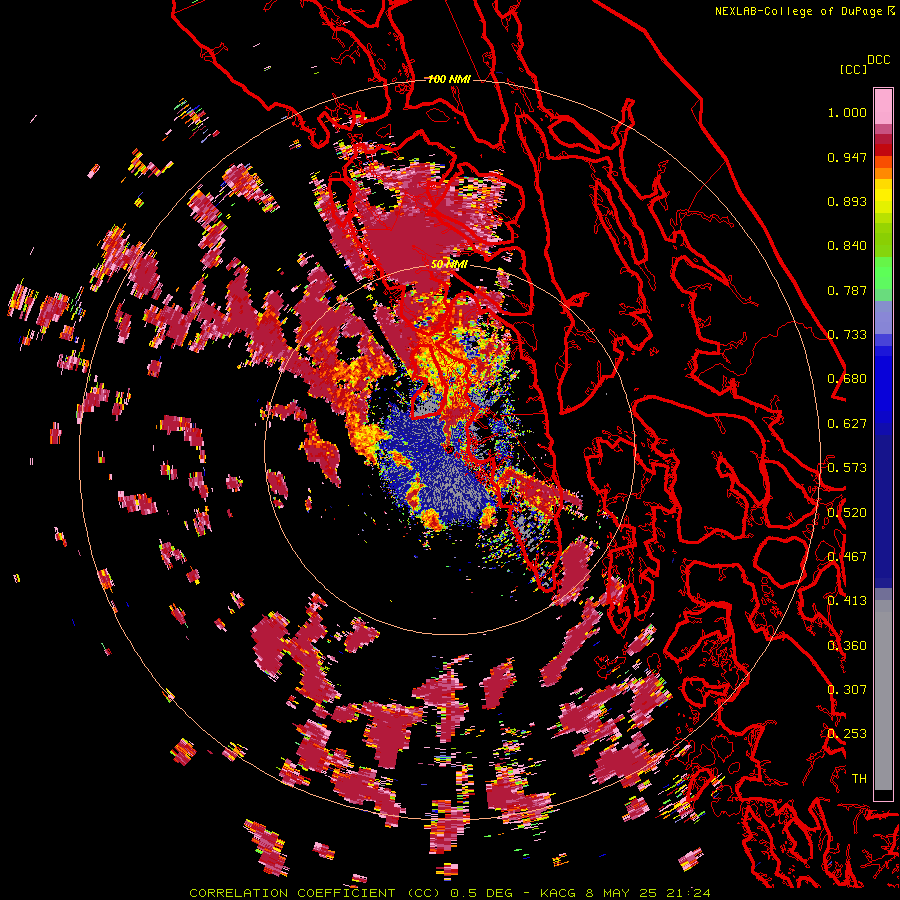Select the 0.947 scale value

tap(847, 157)
